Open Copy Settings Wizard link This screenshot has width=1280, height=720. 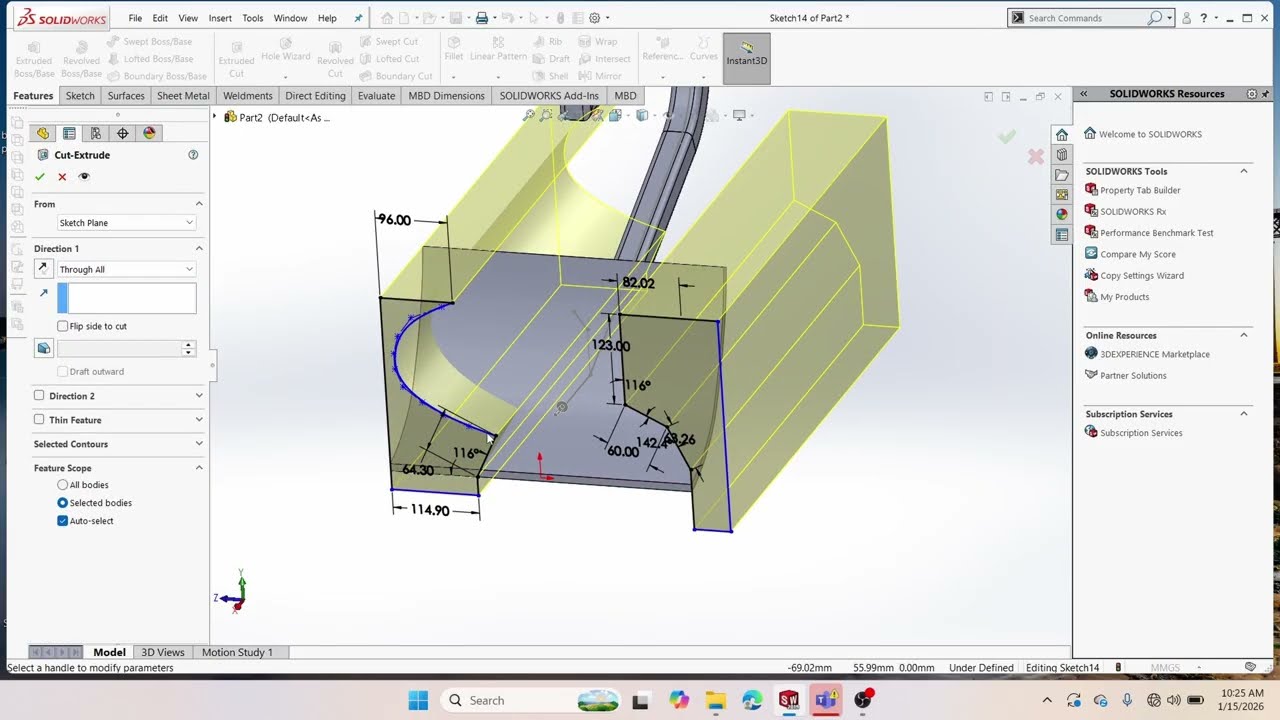(x=1142, y=276)
